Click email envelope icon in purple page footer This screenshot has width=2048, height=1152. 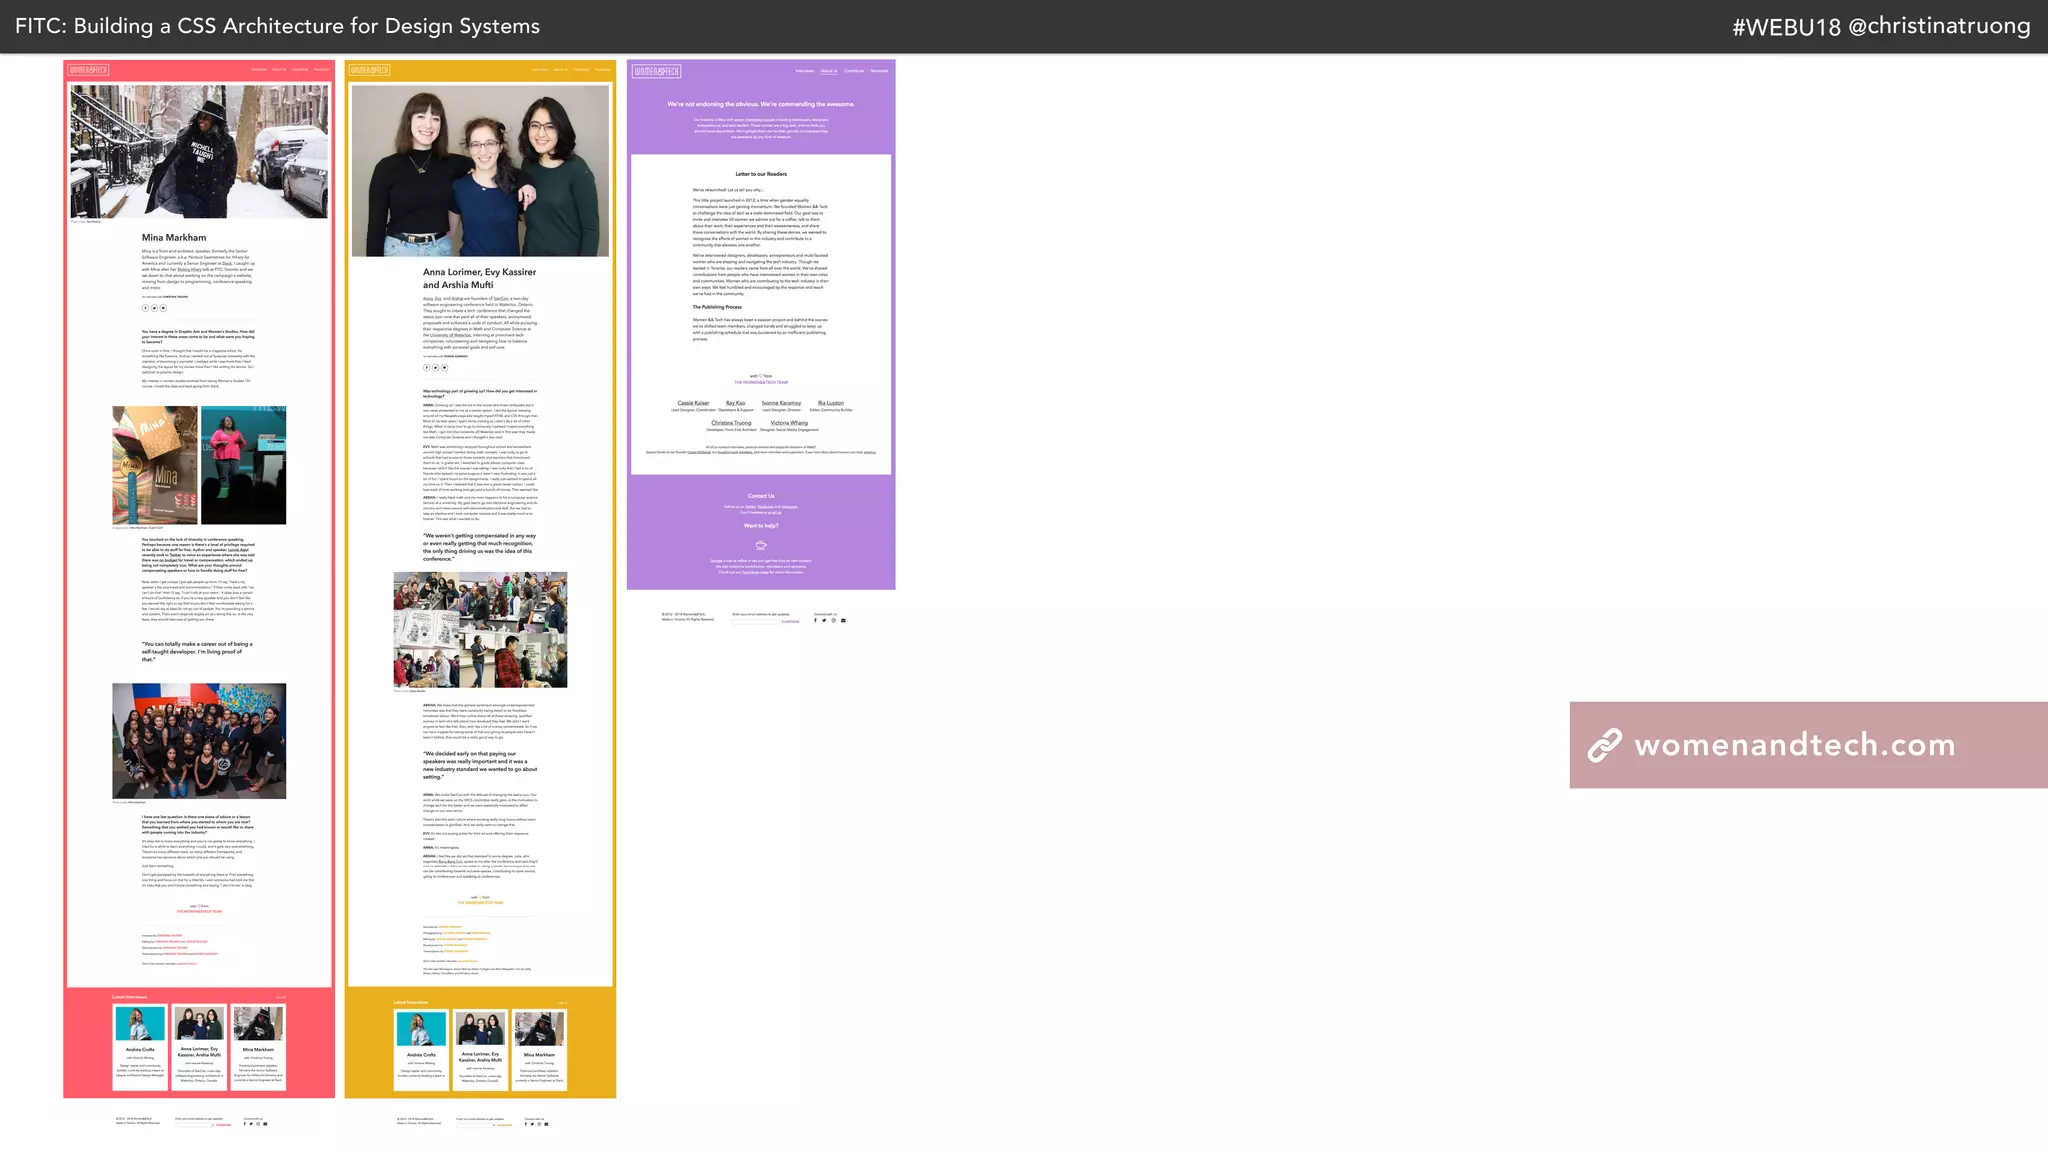pyautogui.click(x=843, y=620)
